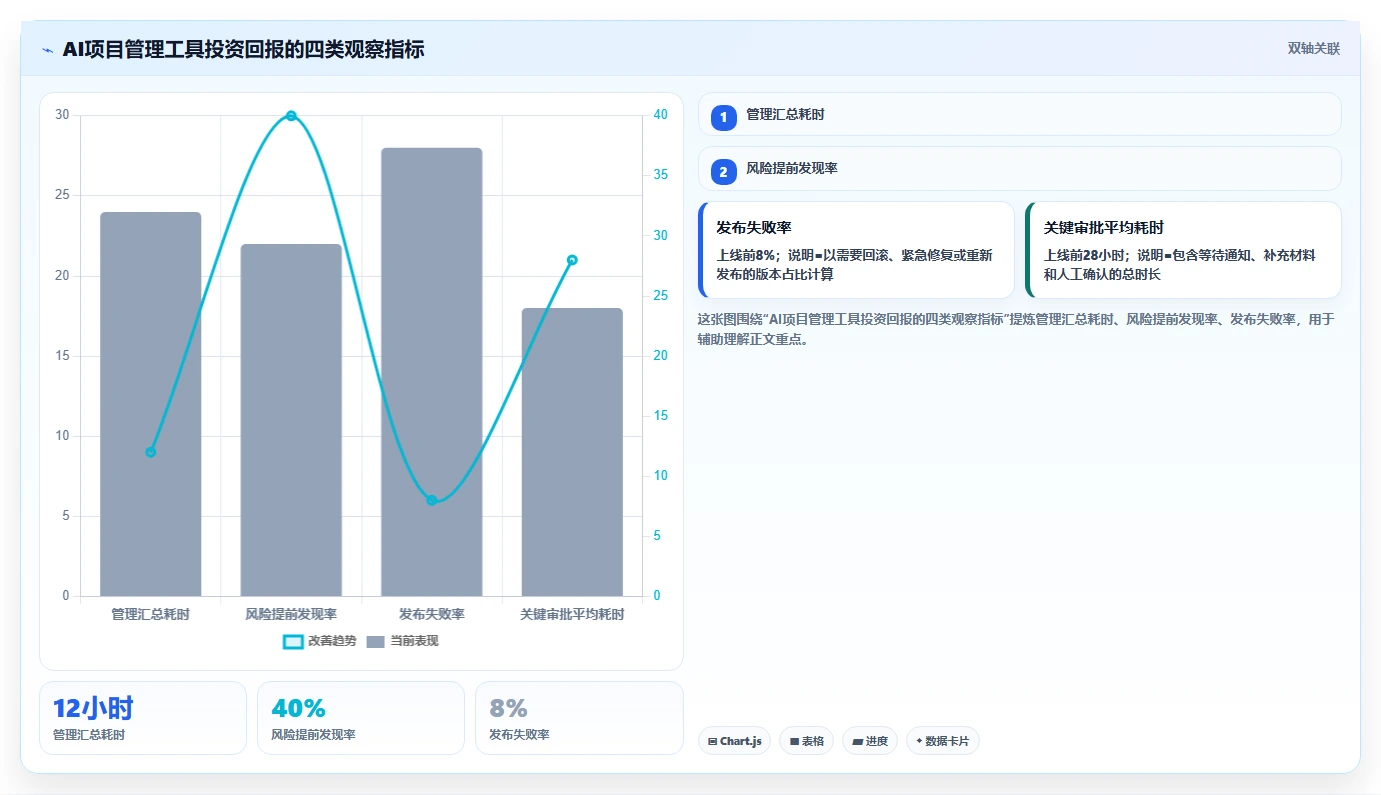
Task: Select the 表格 tag
Action: [807, 741]
